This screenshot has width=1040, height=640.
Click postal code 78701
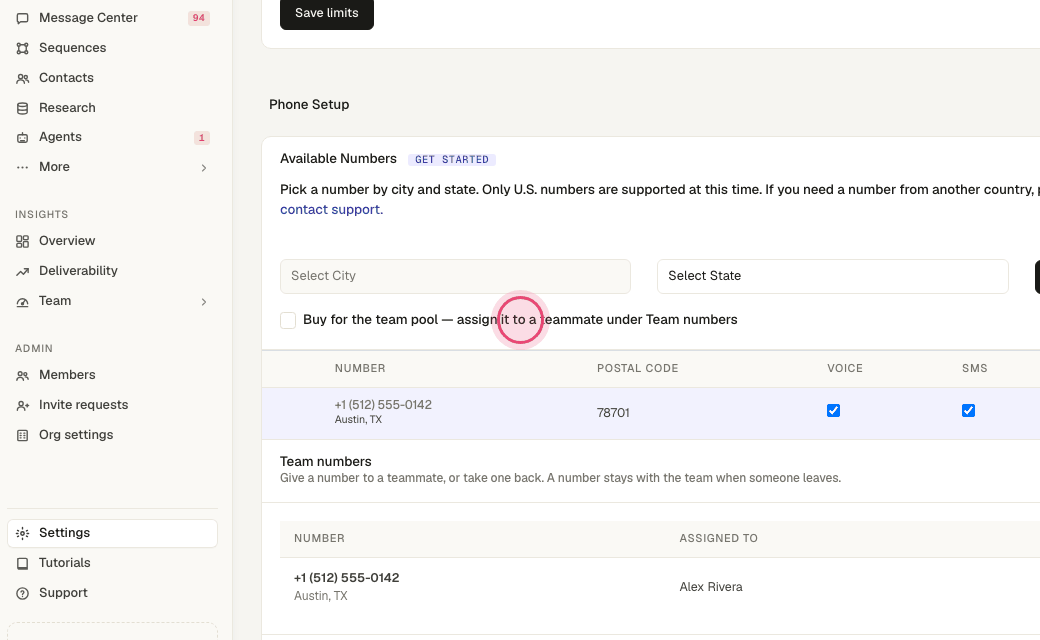(x=613, y=413)
